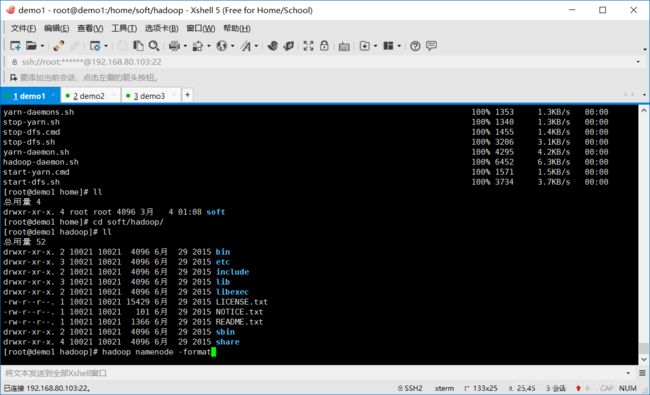Screen dimensions: 650x395
Task: Click the 'libexec' directory name
Action: click(232, 292)
